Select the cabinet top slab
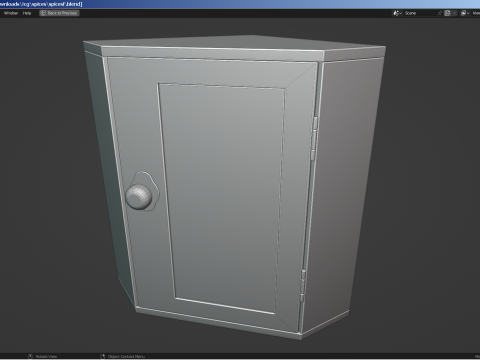 (x=234, y=48)
